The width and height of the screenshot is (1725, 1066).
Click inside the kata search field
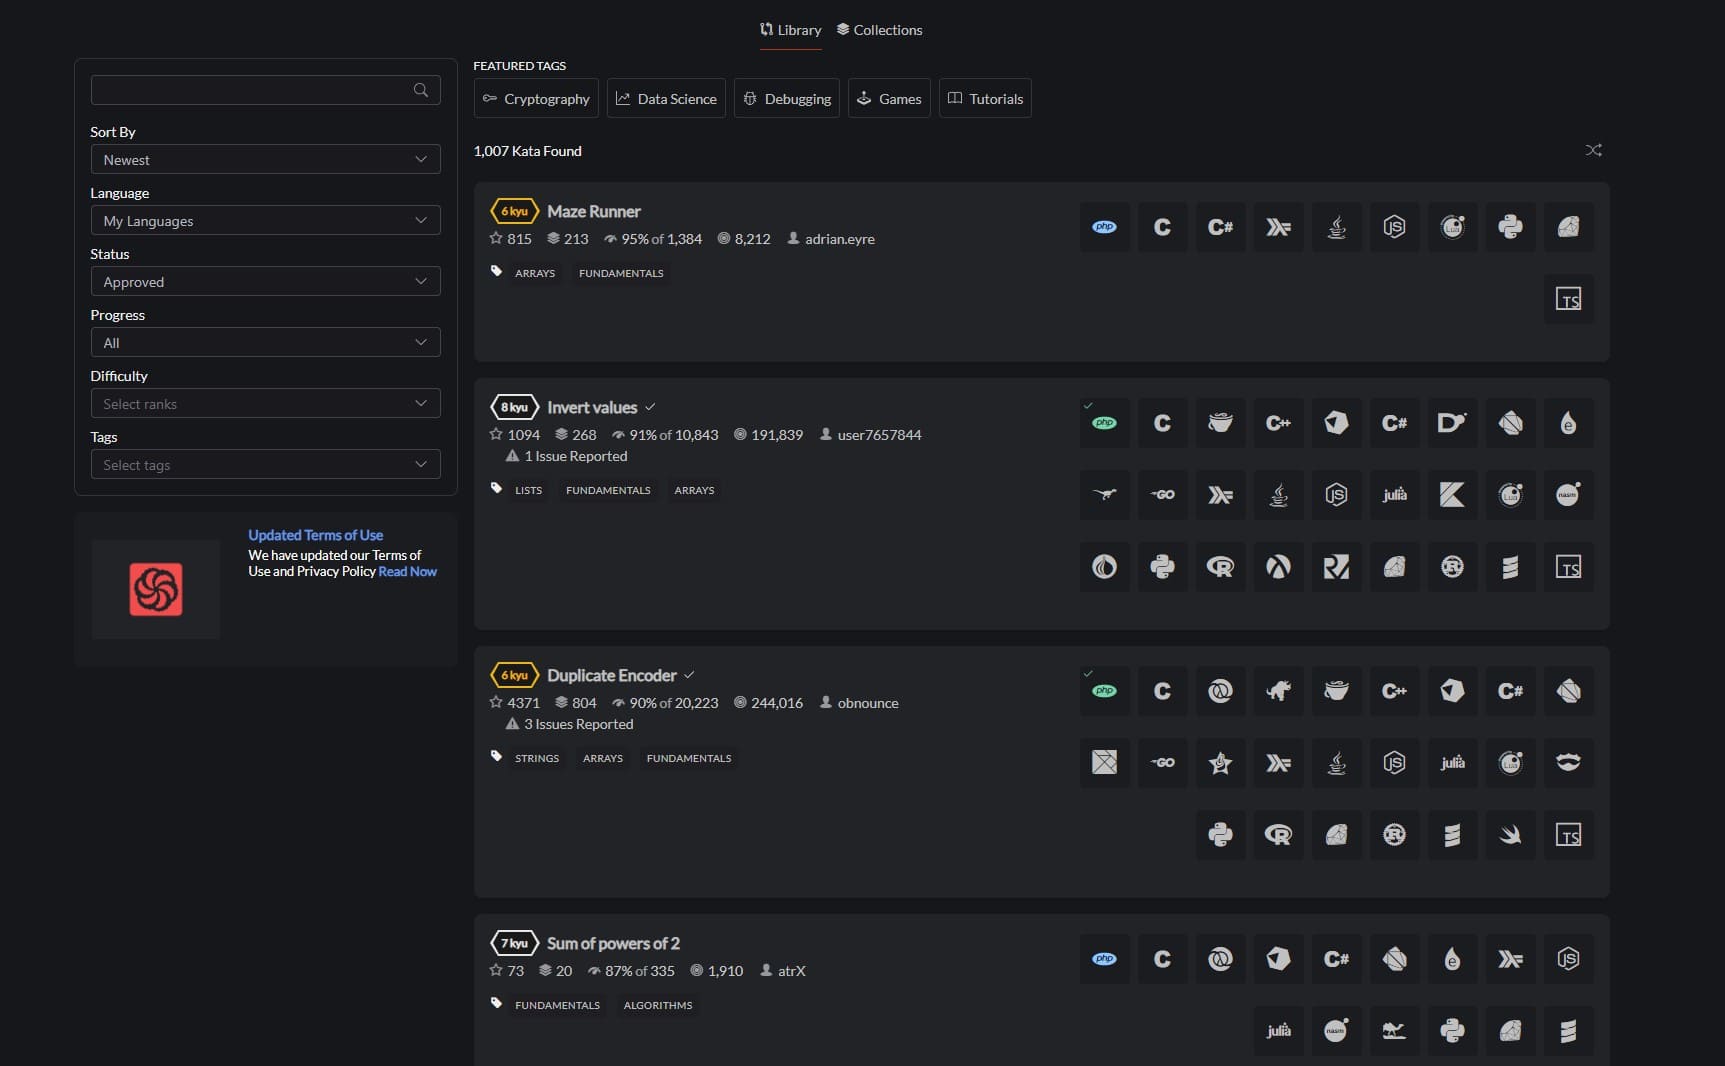pos(250,90)
